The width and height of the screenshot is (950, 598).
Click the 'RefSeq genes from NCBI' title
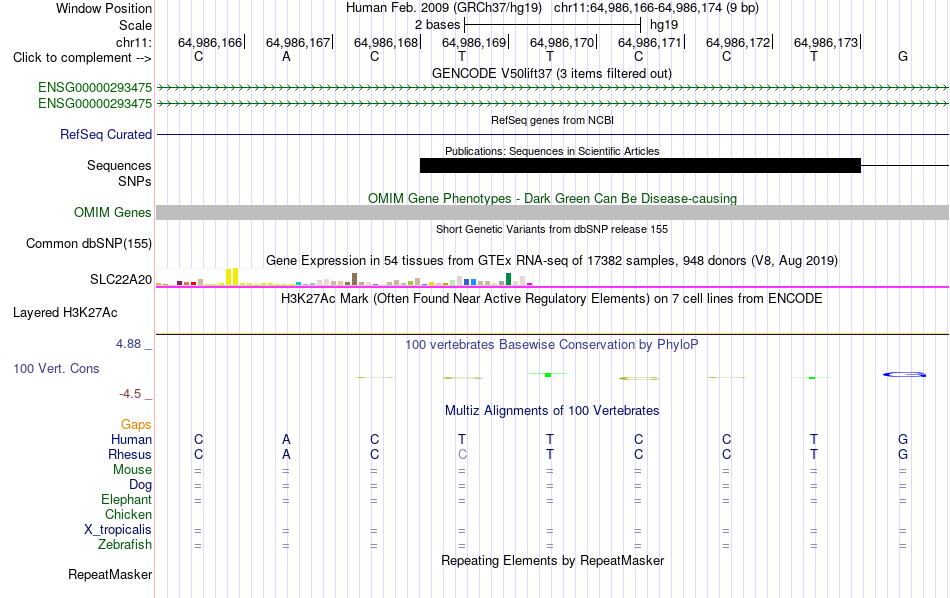tap(552, 120)
